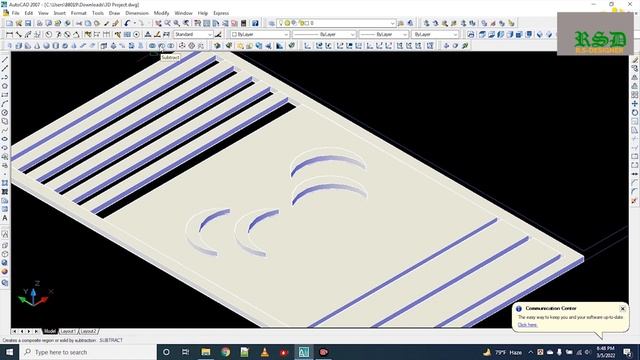The image size is (640, 360).
Task: Switch to the Layout2 tab
Action: [88, 331]
